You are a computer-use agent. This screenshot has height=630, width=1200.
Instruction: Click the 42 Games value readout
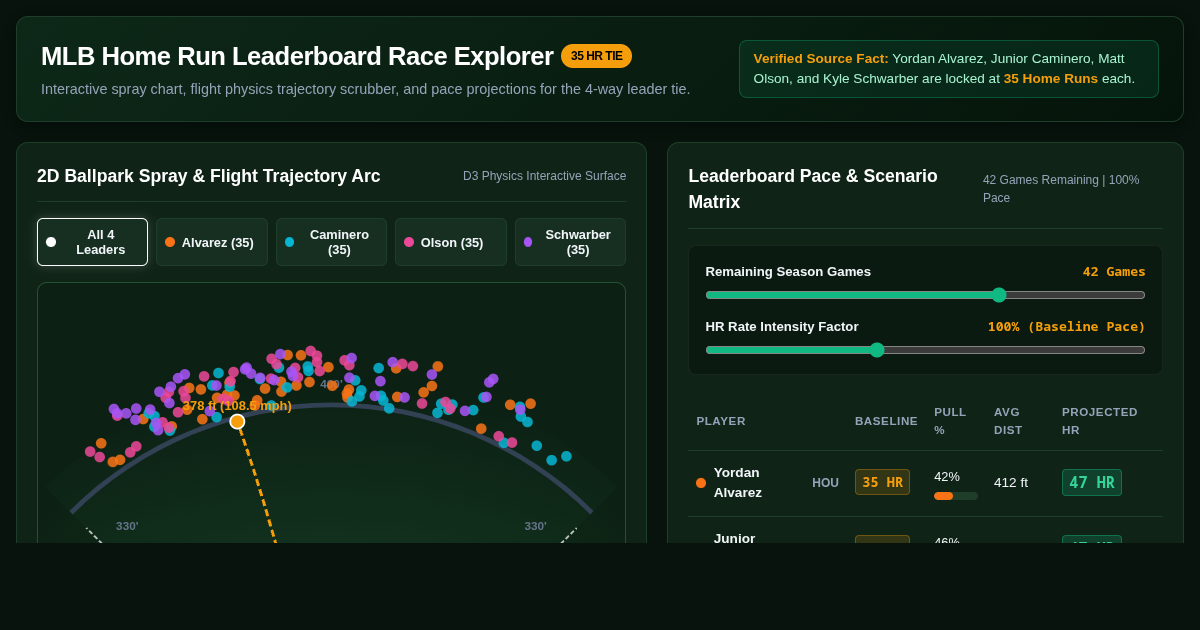[1114, 271]
